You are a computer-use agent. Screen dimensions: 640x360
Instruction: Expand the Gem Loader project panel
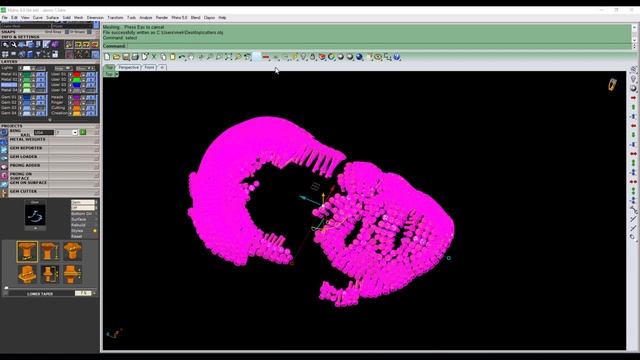pos(97,158)
